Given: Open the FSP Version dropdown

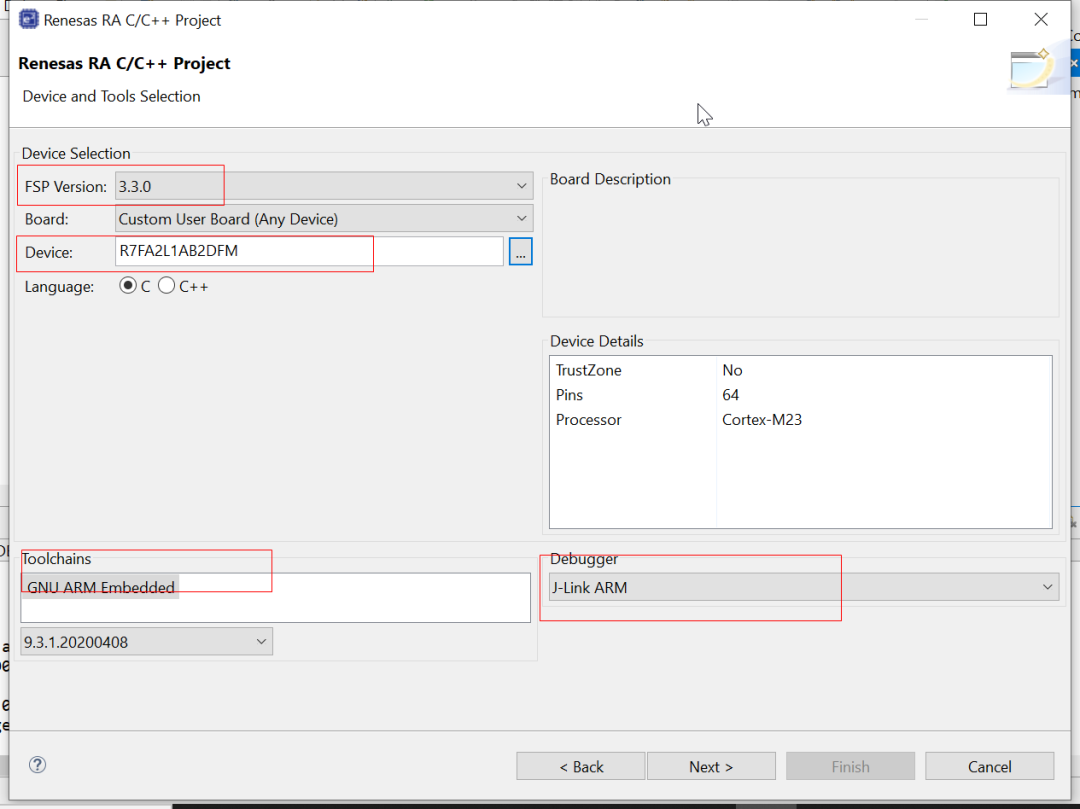Looking at the screenshot, I should tap(324, 186).
